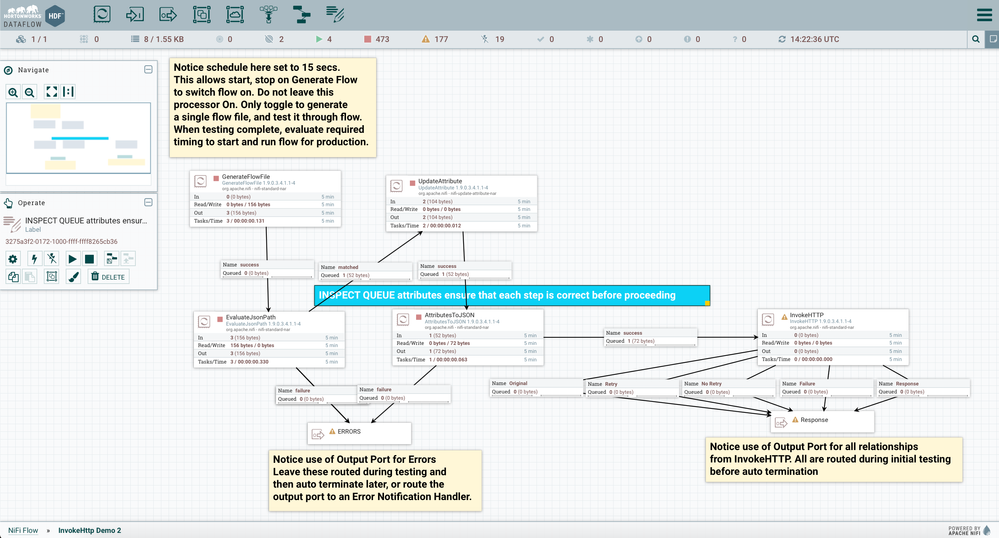Image resolution: width=999 pixels, height=538 pixels.
Task: Select the Output Port toolbar icon
Action: [x=168, y=14]
